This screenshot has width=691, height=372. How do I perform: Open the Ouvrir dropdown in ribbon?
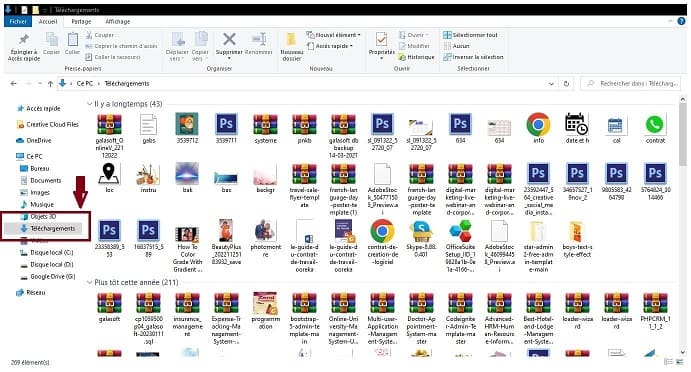[x=413, y=35]
